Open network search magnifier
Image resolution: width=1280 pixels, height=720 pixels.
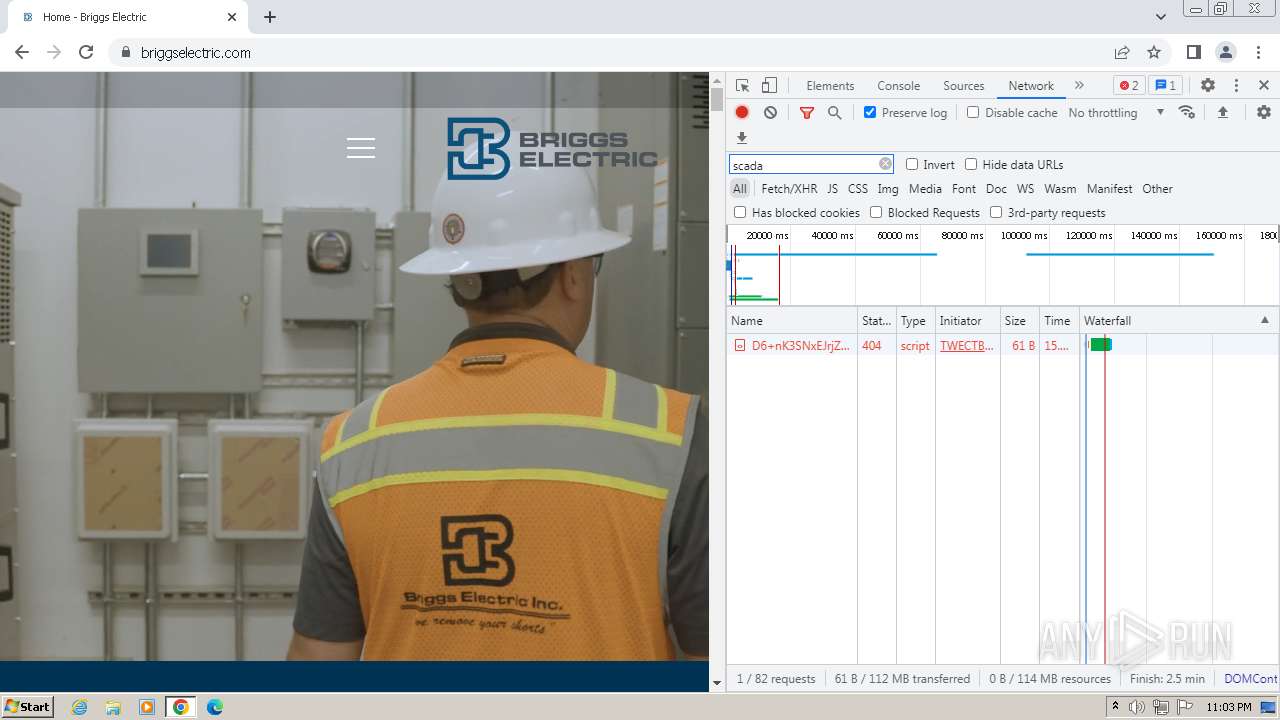point(834,113)
